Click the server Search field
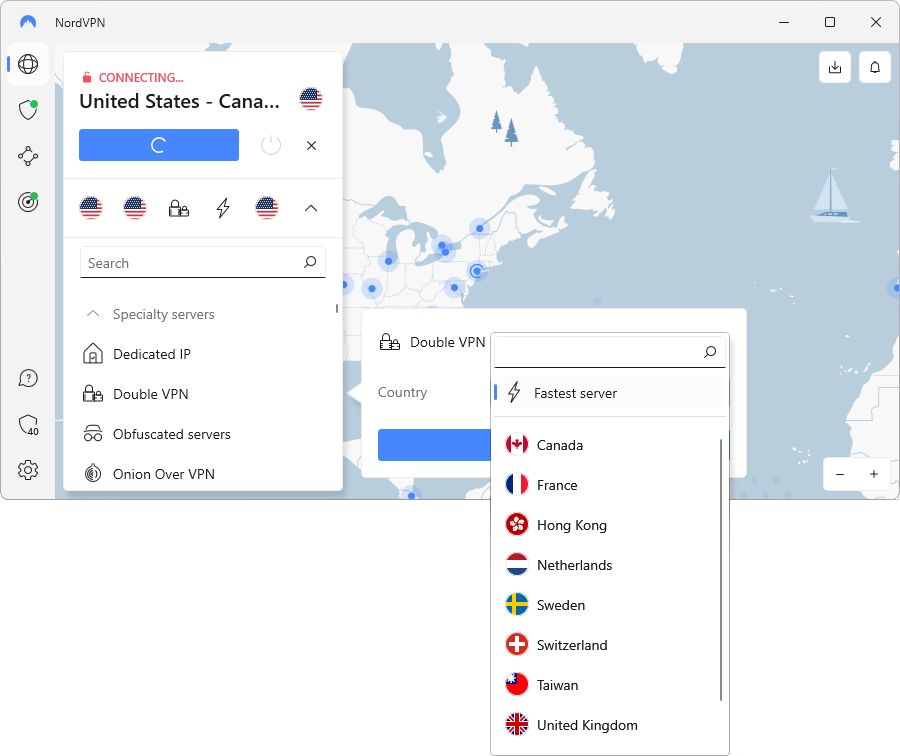 tap(203, 263)
